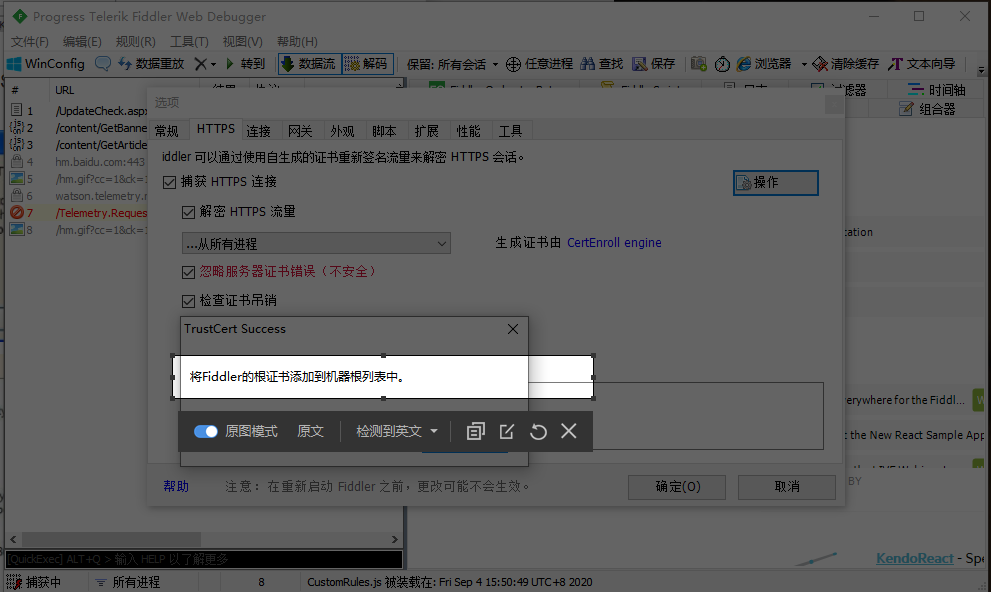Click the 帮助 link in options dialog

[x=176, y=486]
